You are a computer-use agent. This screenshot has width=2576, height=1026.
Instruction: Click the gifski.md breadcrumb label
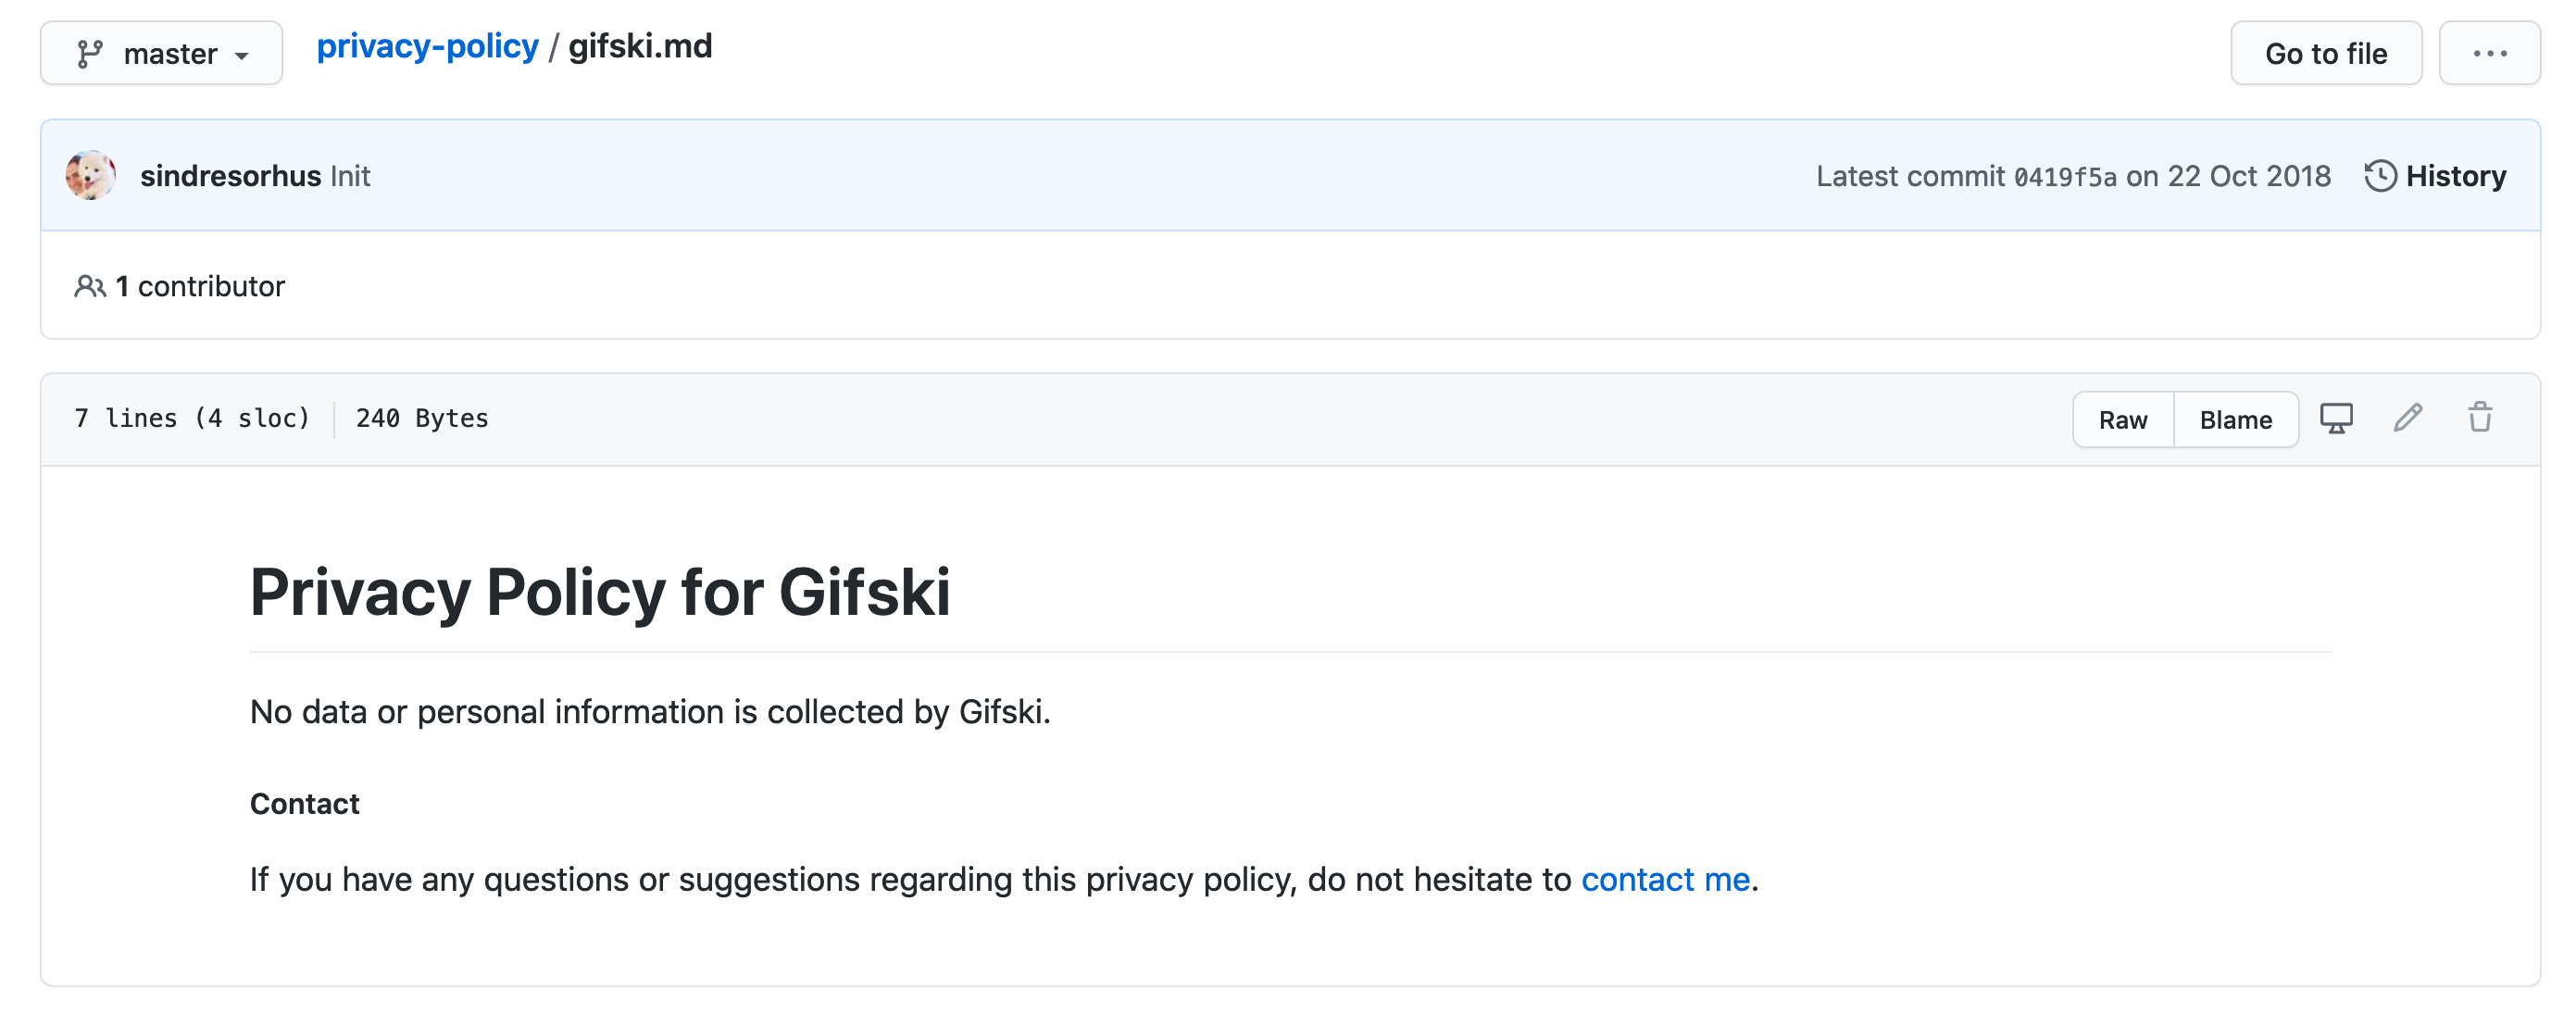(x=640, y=46)
